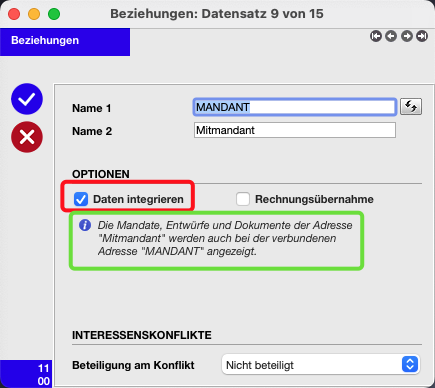435x388 pixels.
Task: Minimize the window with the yellow button
Action: [34, 14]
